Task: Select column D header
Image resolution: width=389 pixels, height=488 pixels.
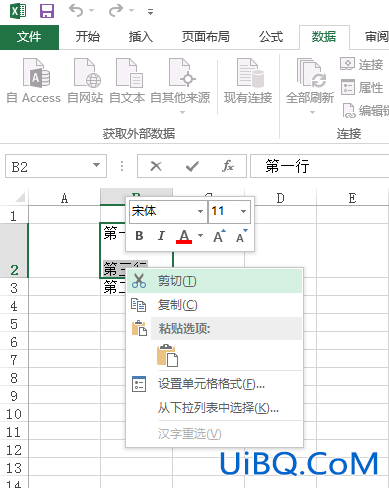Action: pyautogui.click(x=280, y=198)
